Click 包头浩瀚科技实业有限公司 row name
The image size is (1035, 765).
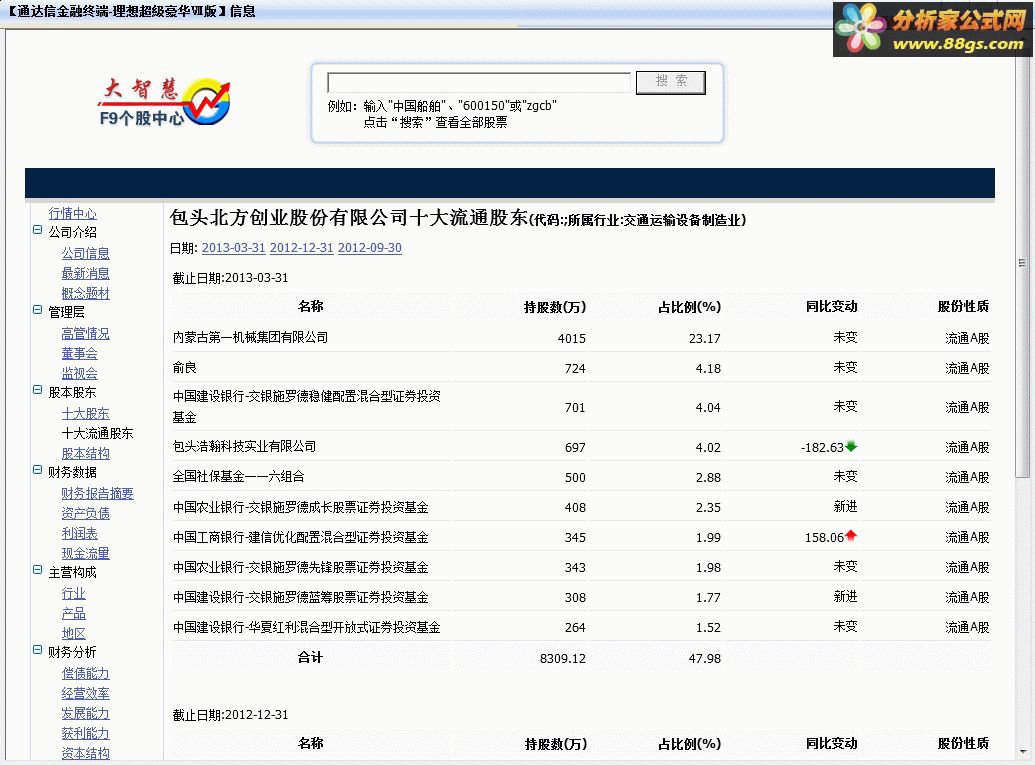click(x=244, y=446)
